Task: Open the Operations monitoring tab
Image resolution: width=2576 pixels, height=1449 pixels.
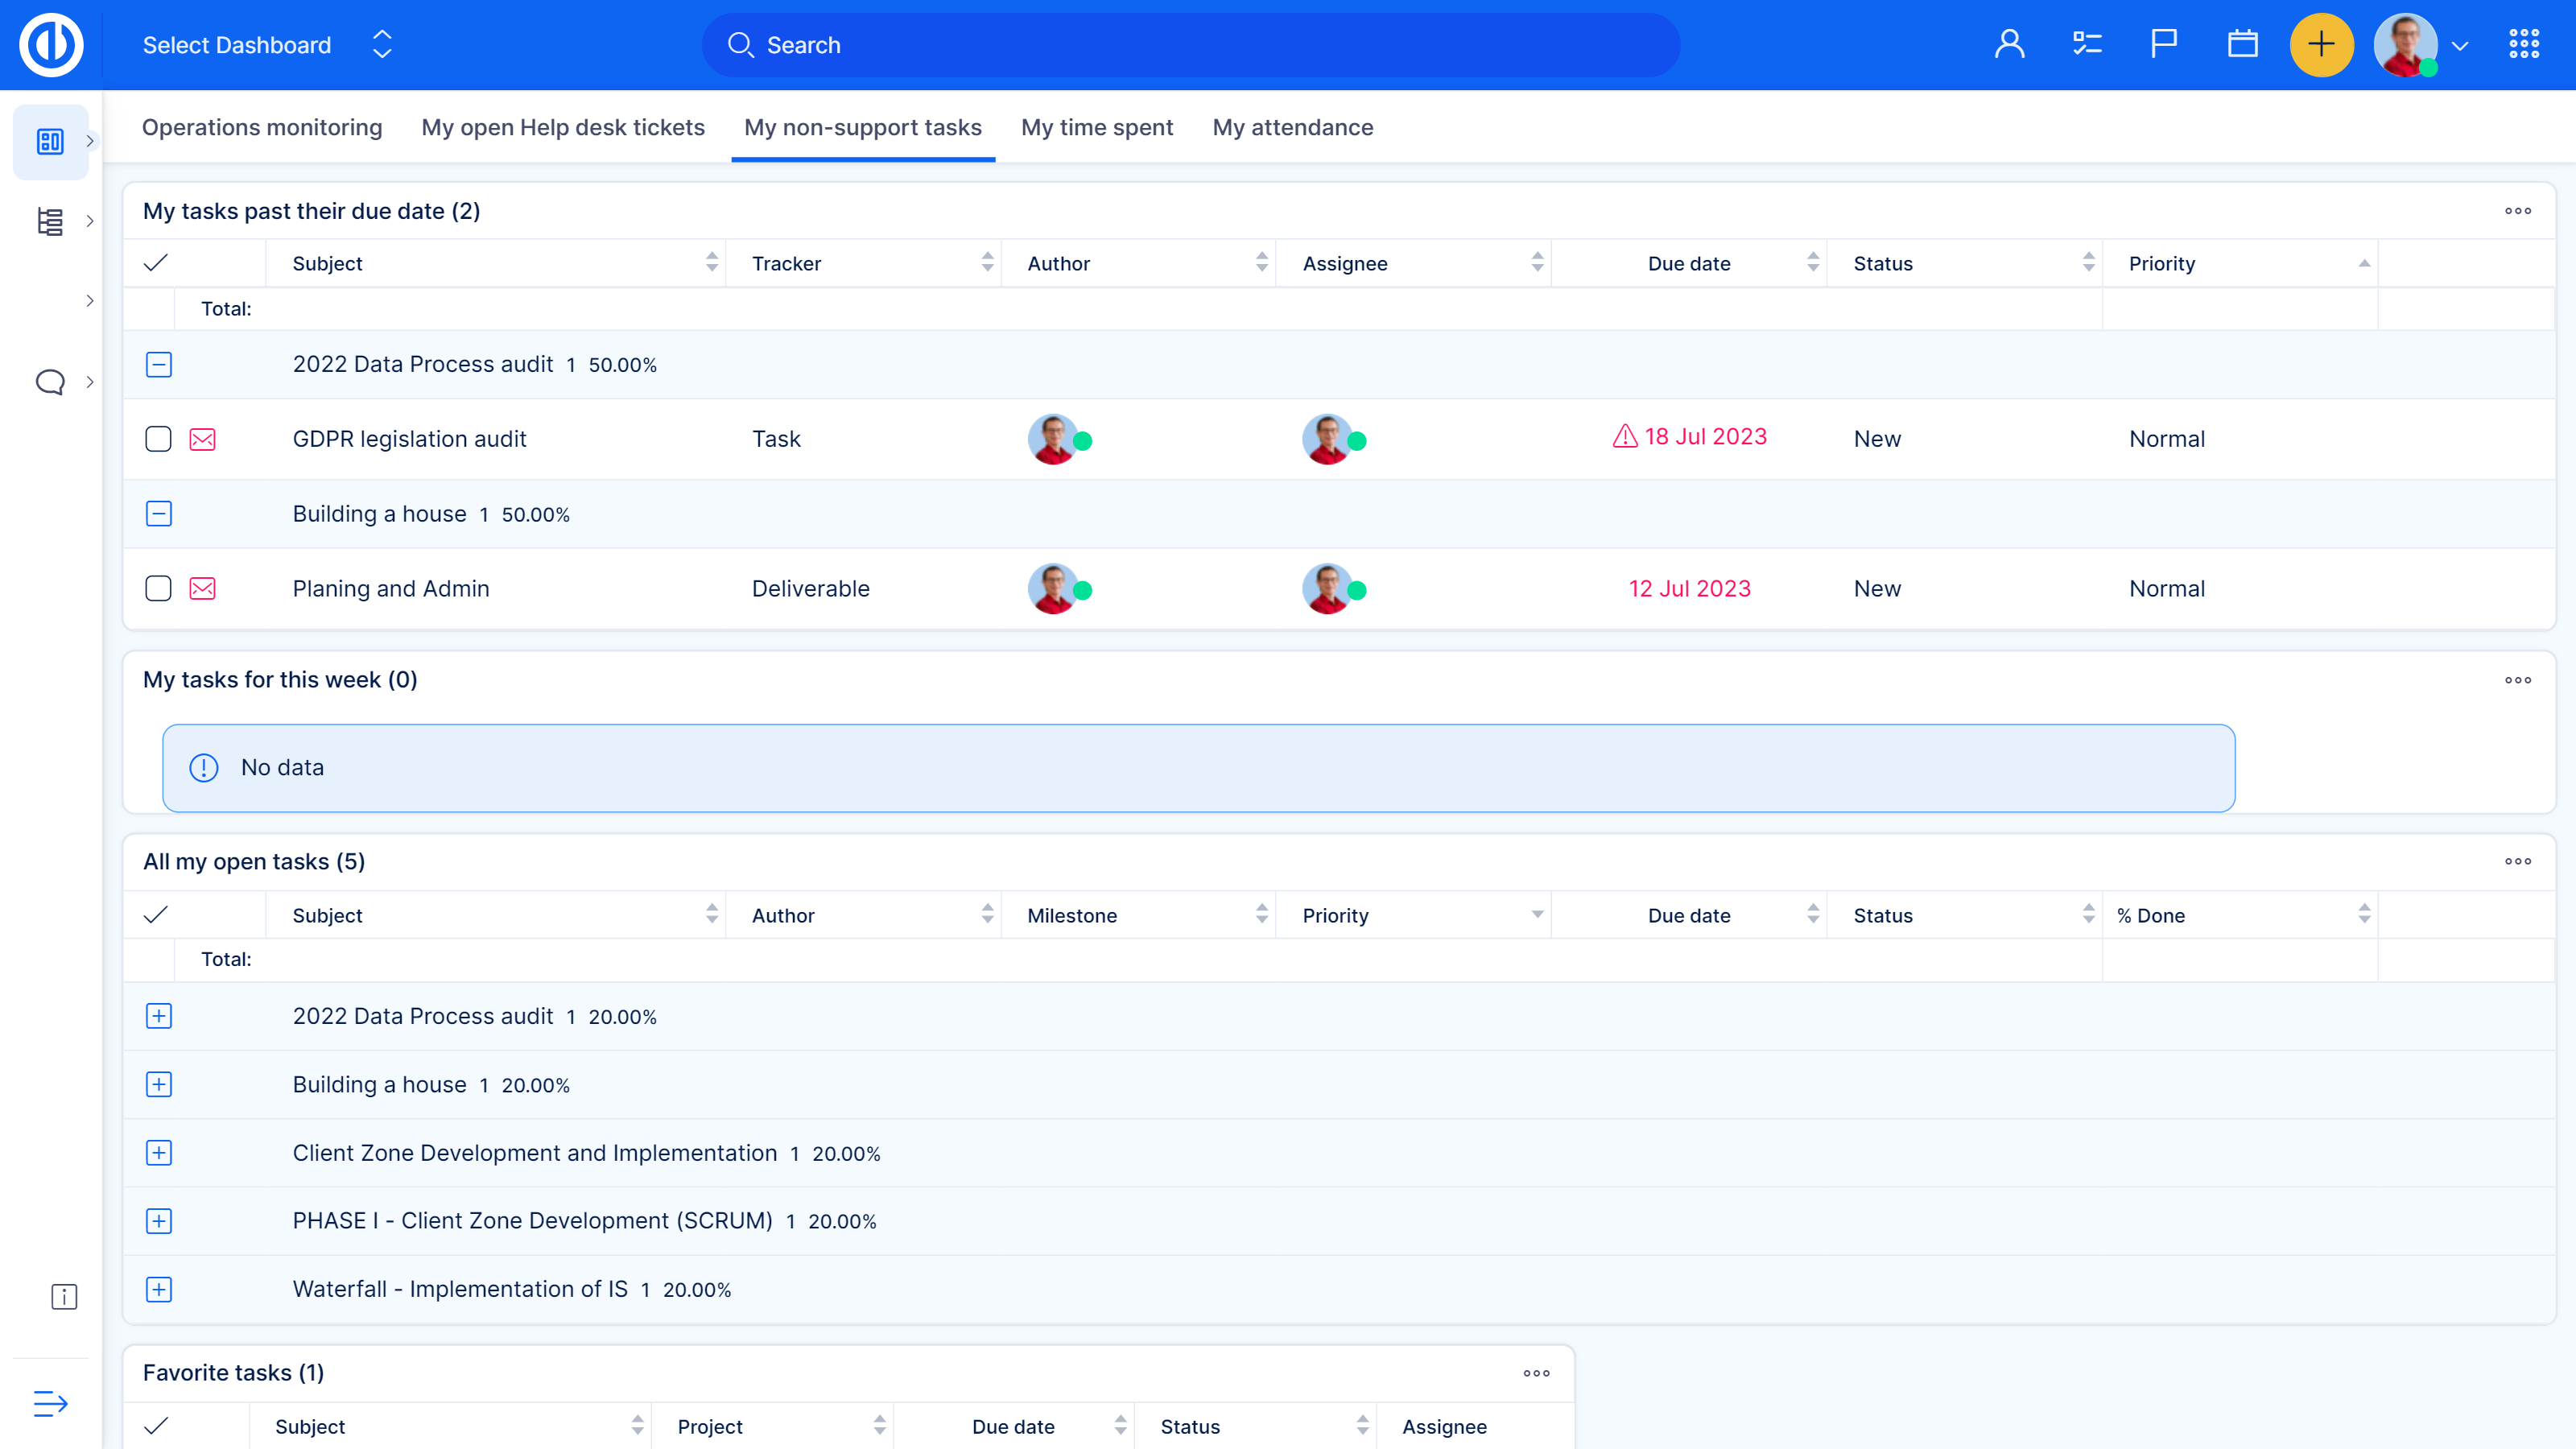Action: 262,128
